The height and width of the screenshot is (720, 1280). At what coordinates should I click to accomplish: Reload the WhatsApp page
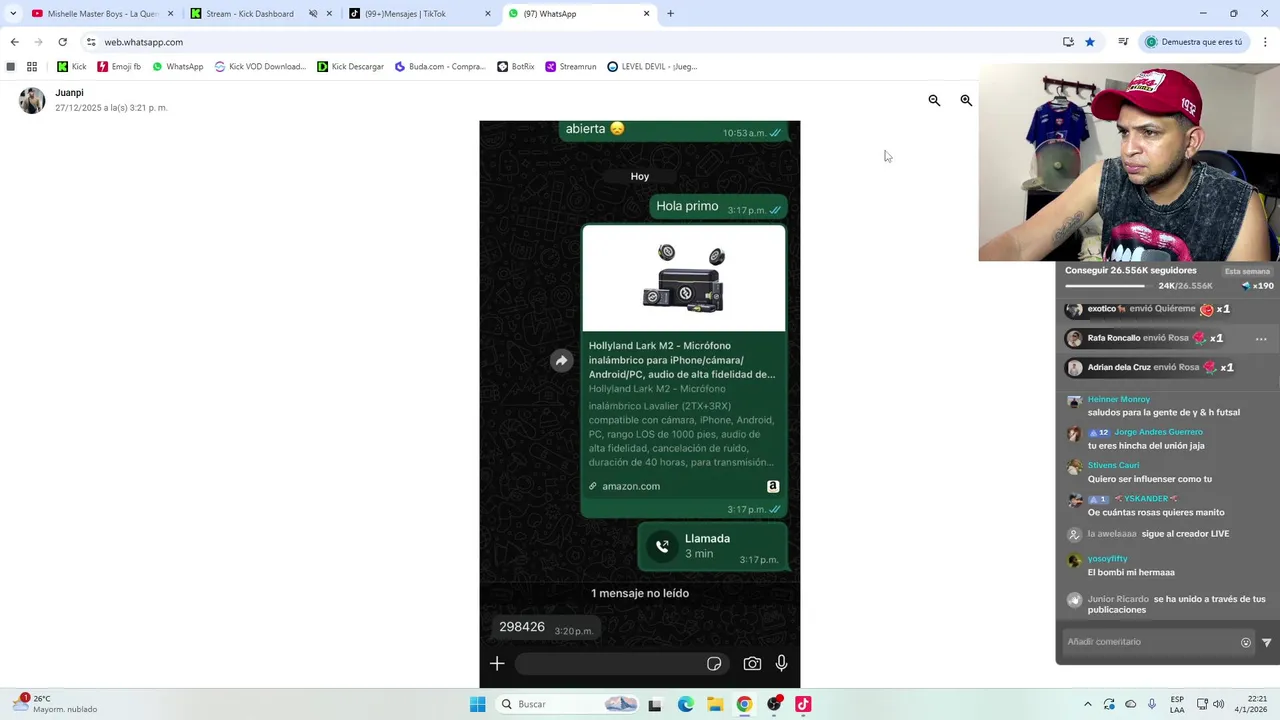coord(62,42)
